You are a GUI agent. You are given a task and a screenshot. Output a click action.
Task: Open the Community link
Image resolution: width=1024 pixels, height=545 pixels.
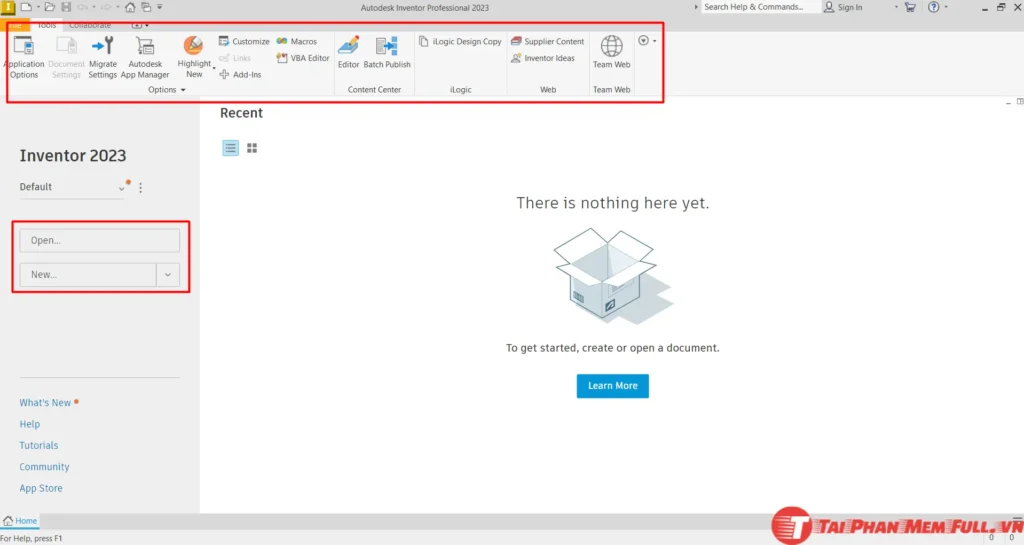[x=44, y=467]
